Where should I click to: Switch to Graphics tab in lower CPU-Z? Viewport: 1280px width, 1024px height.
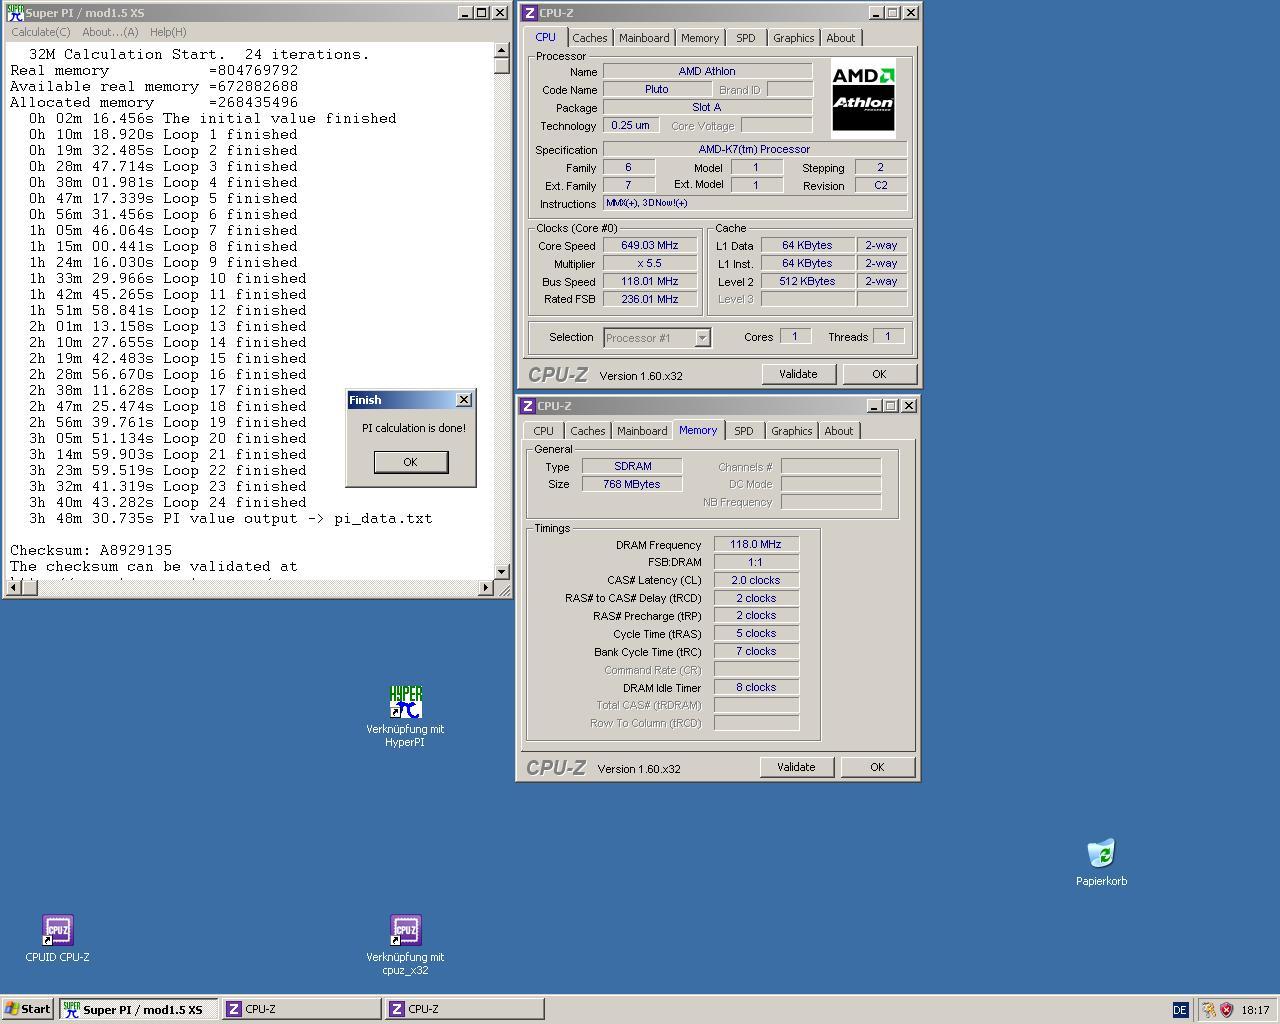click(x=792, y=431)
